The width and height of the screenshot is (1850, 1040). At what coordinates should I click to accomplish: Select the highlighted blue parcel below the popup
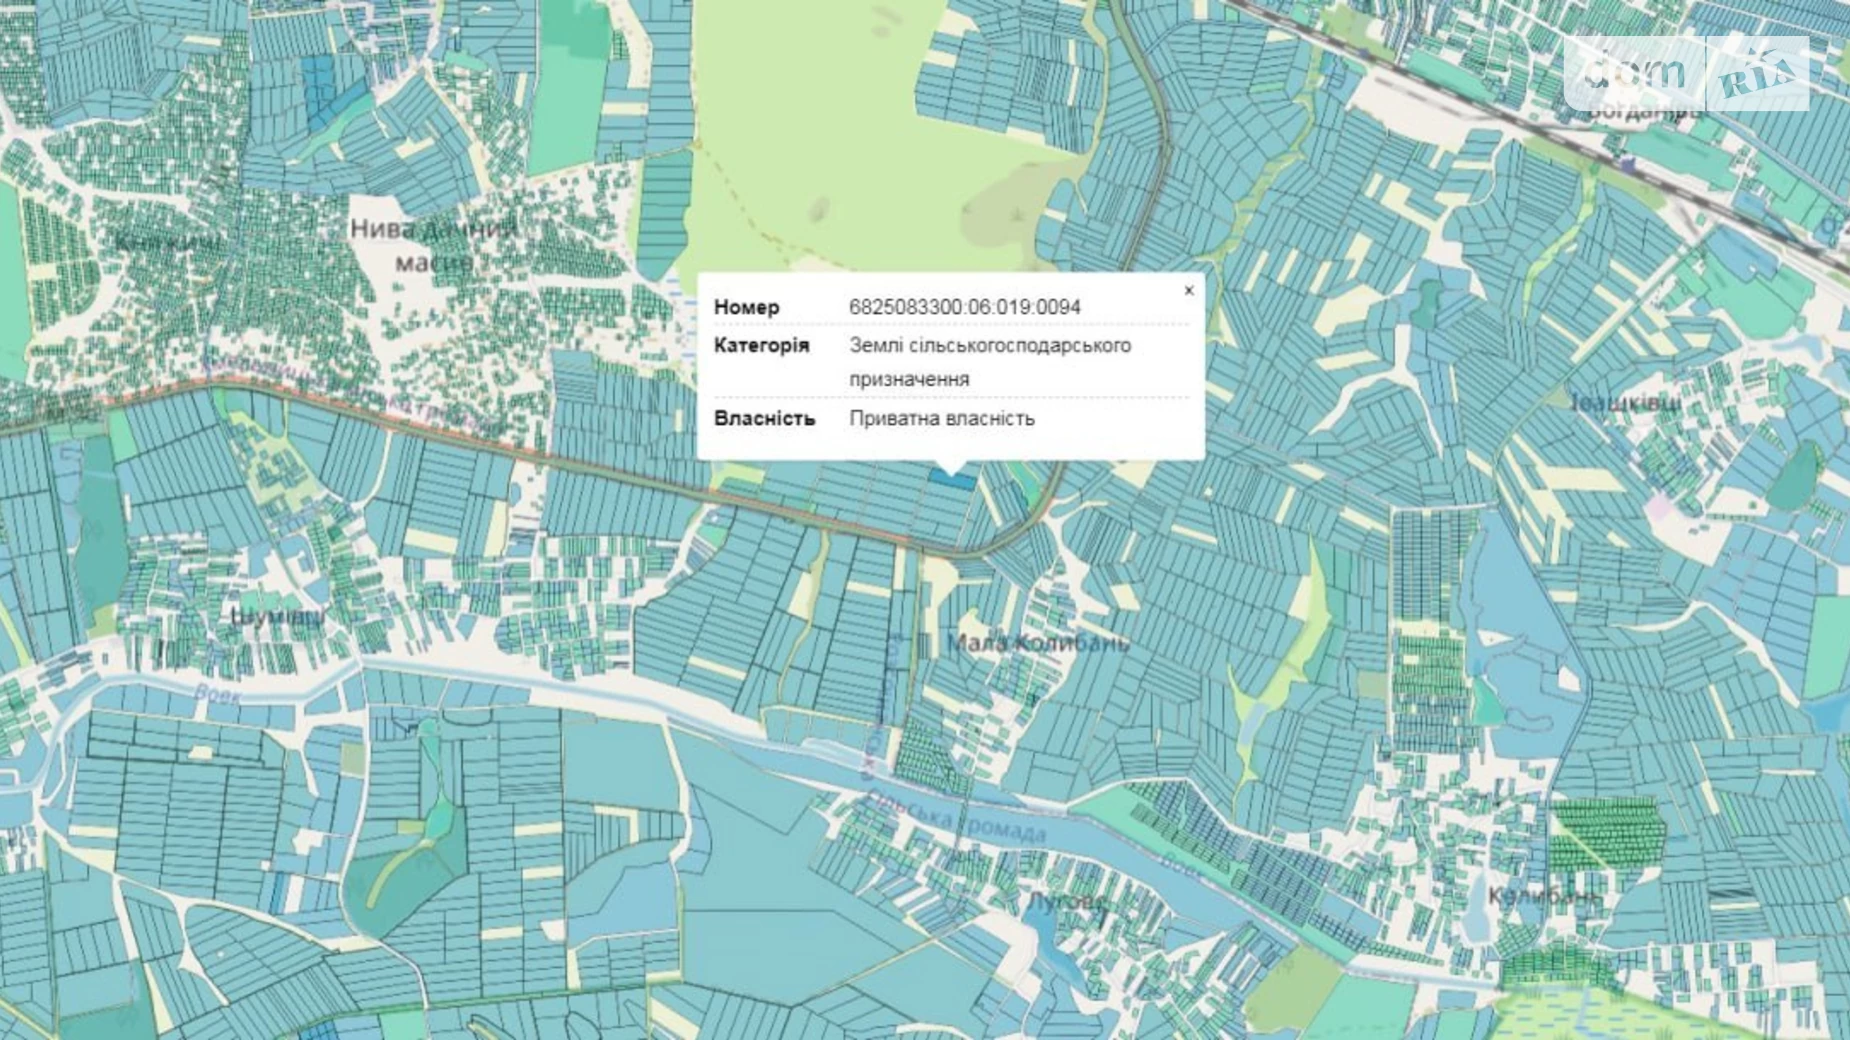(951, 480)
